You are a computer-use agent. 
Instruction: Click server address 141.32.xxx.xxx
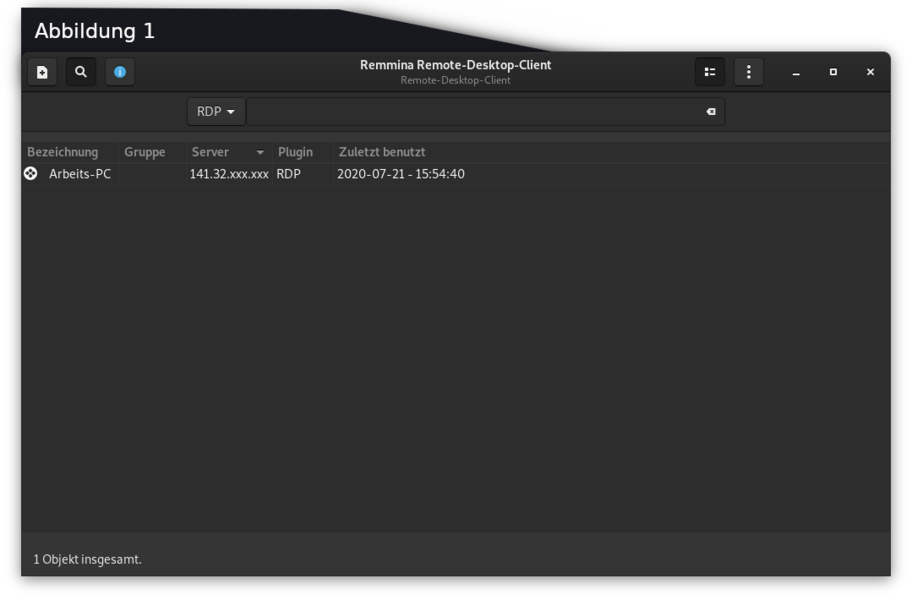[229, 174]
